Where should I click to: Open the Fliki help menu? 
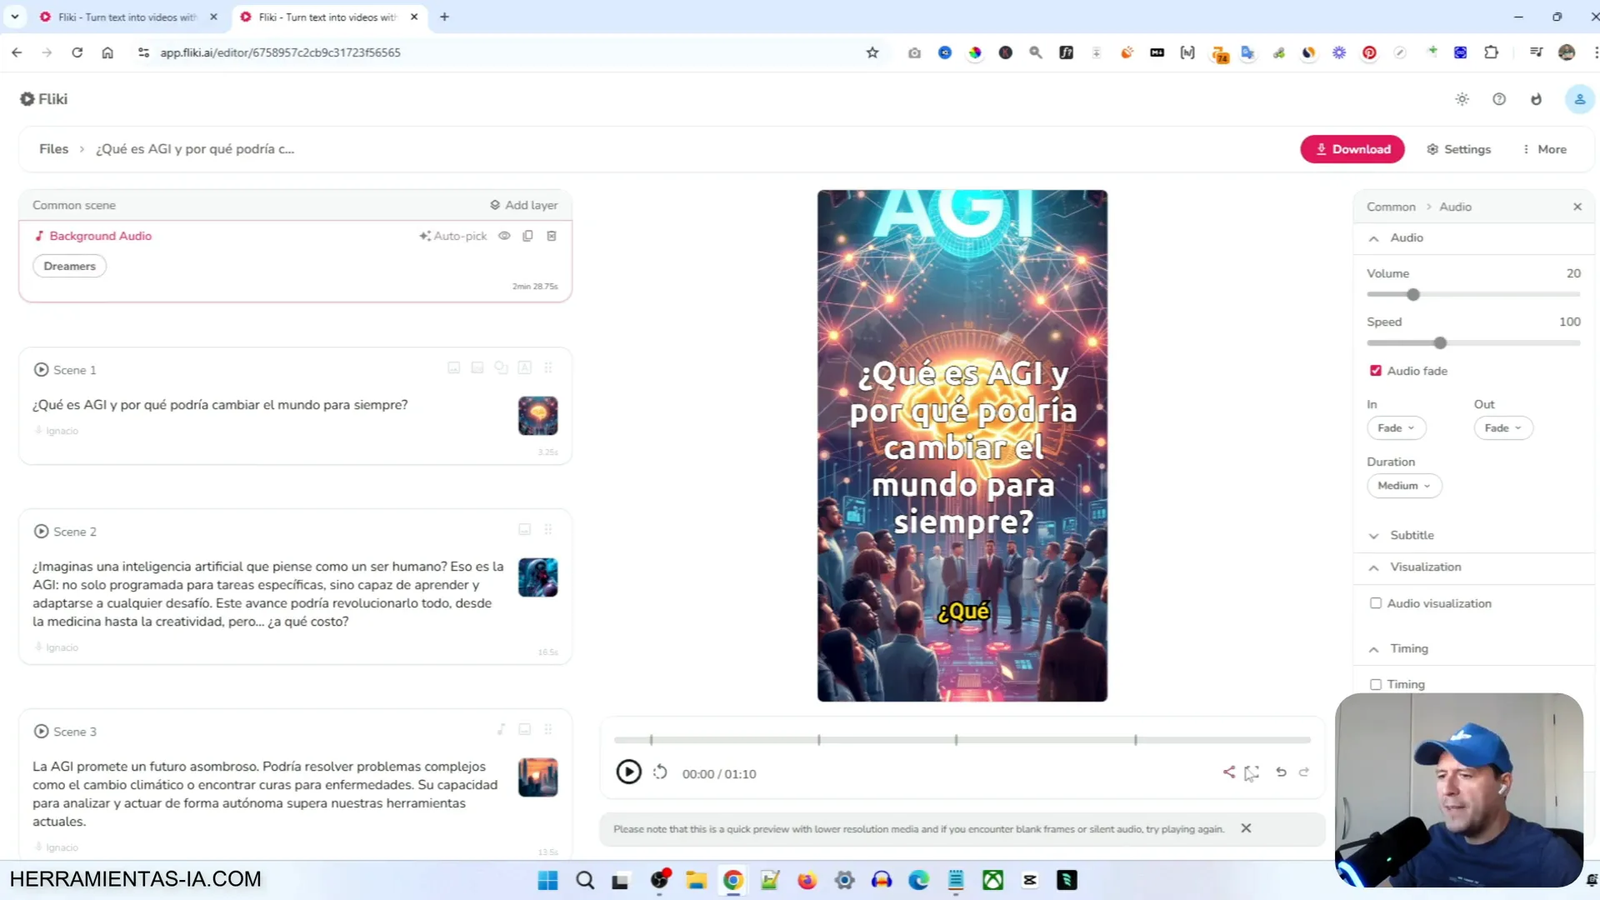coord(1499,99)
